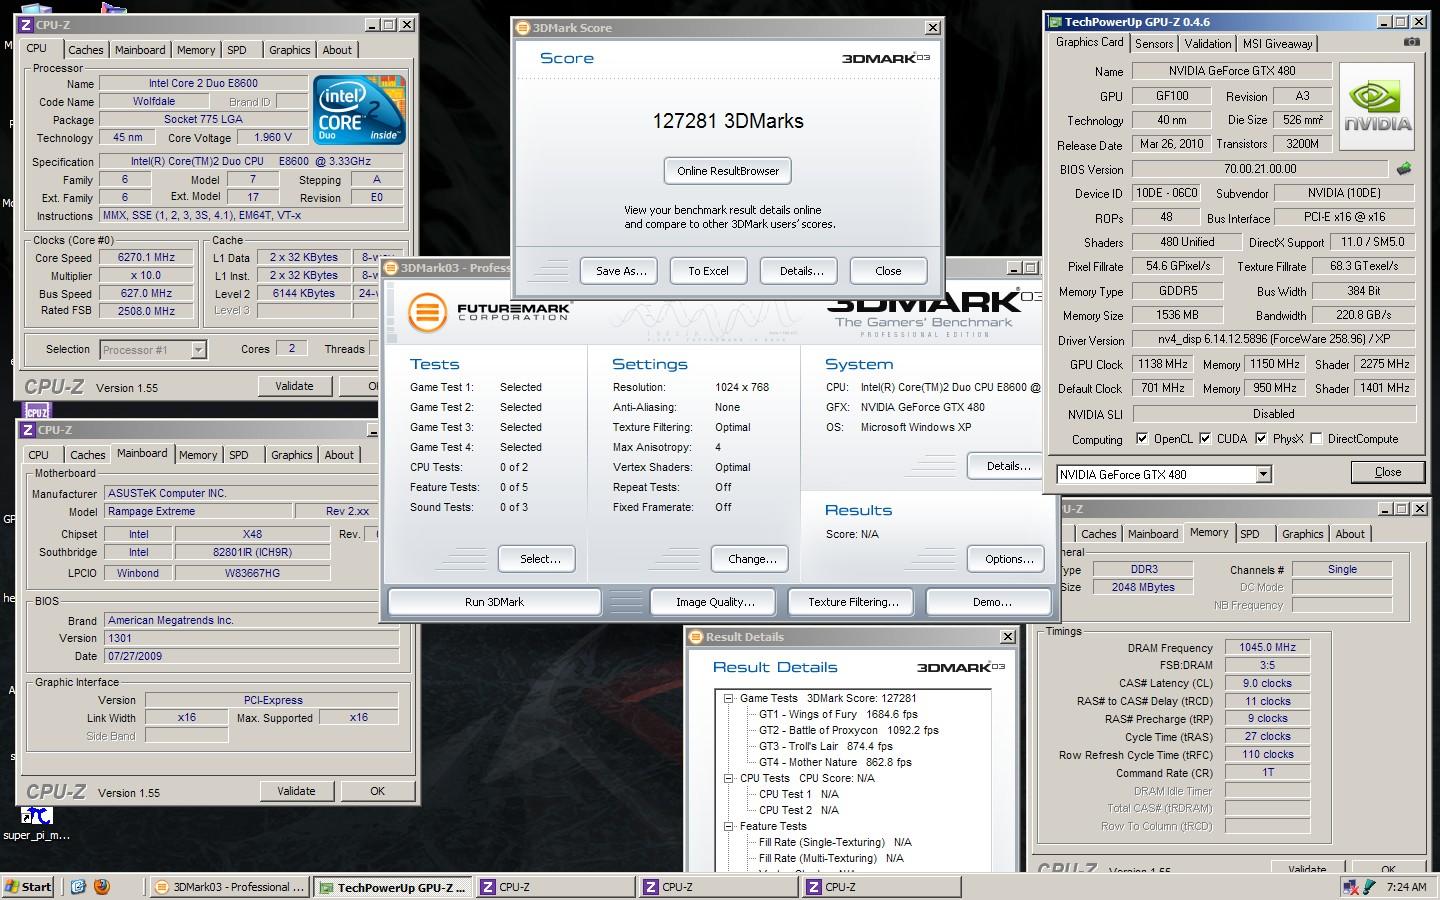Viewport: 1440px width, 900px height.
Task: Toggle the CUDA checkbox
Action: tap(1205, 439)
